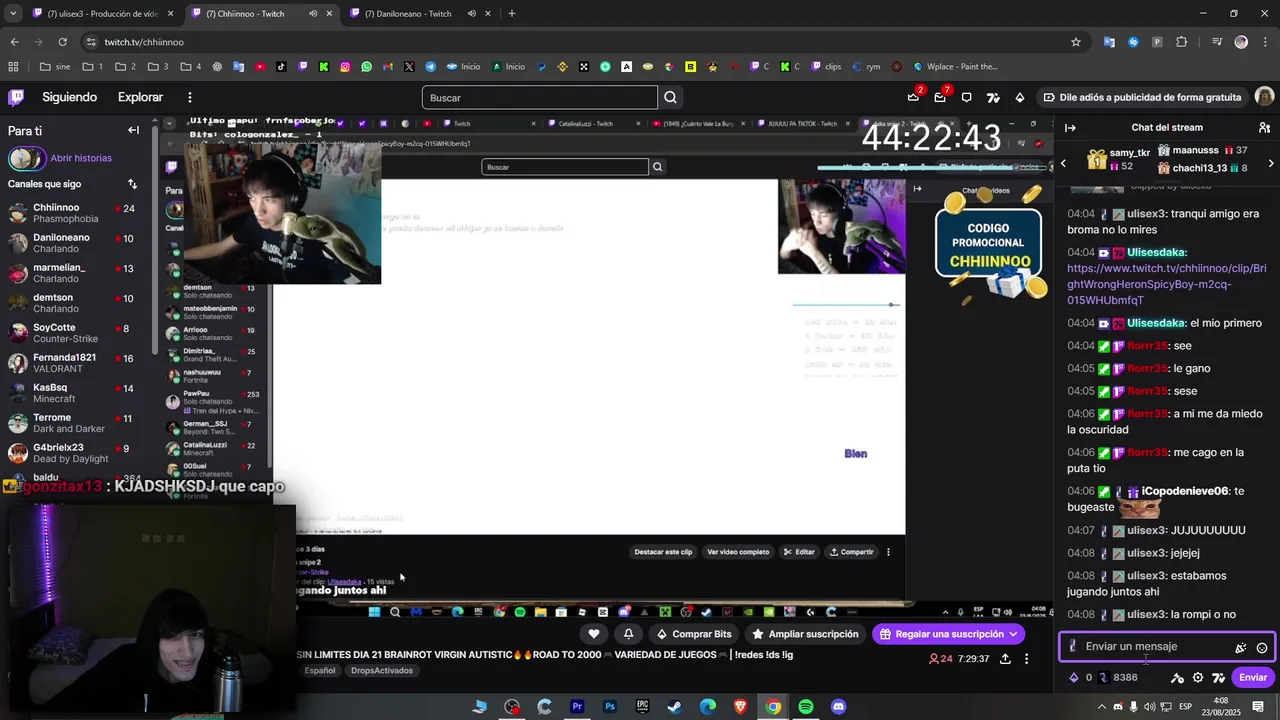This screenshot has width=1280, height=720.
Task: Open Photoshop from the taskbar
Action: pyautogui.click(x=610, y=707)
